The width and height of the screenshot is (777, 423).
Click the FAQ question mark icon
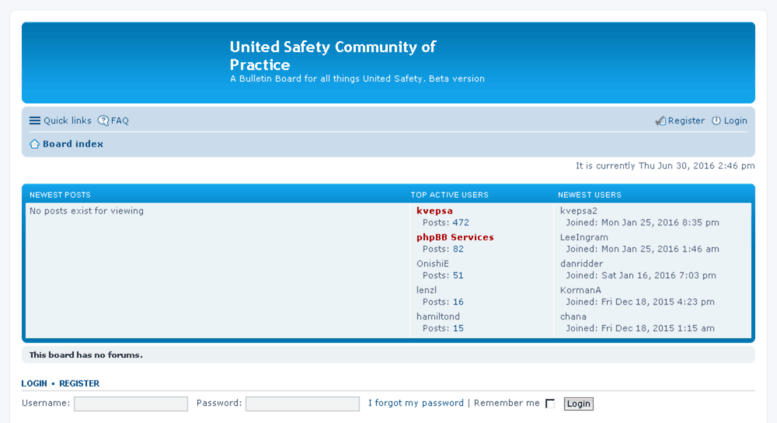(103, 120)
